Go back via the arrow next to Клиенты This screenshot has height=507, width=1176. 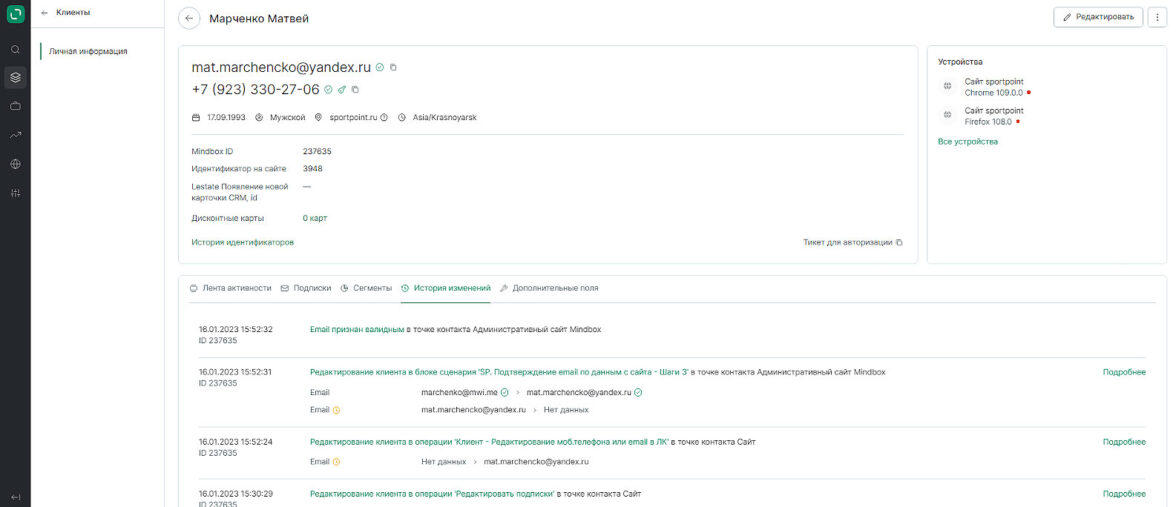click(45, 13)
